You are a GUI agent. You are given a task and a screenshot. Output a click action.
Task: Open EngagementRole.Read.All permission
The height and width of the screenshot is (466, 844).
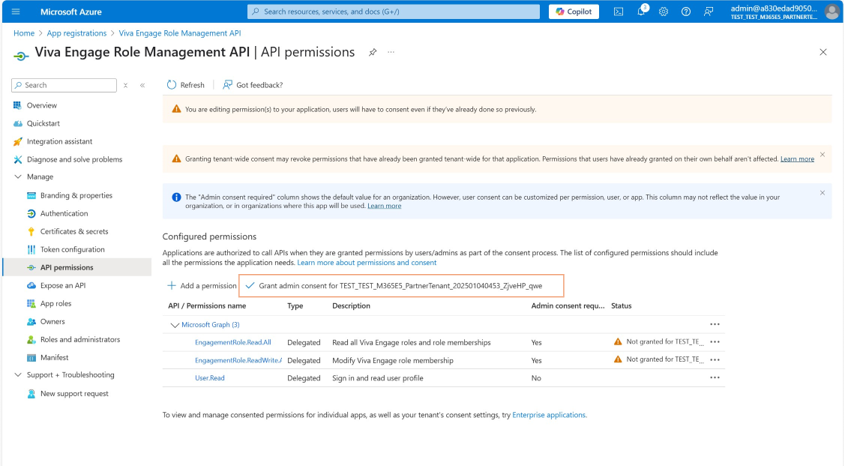pyautogui.click(x=233, y=342)
